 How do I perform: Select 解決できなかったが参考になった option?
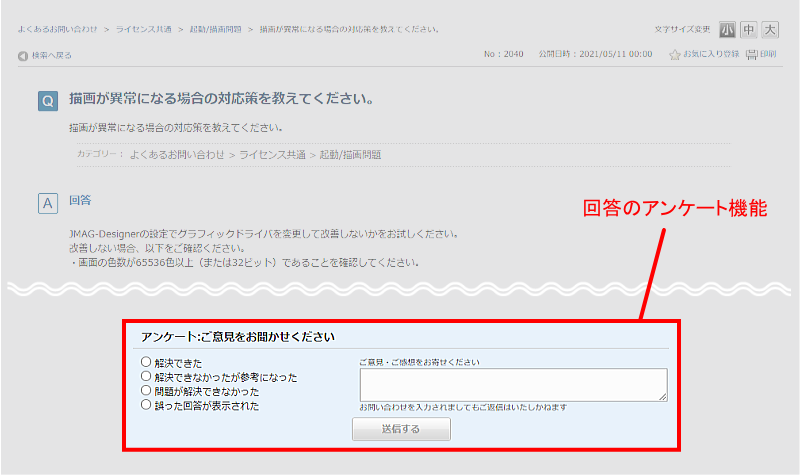146,376
